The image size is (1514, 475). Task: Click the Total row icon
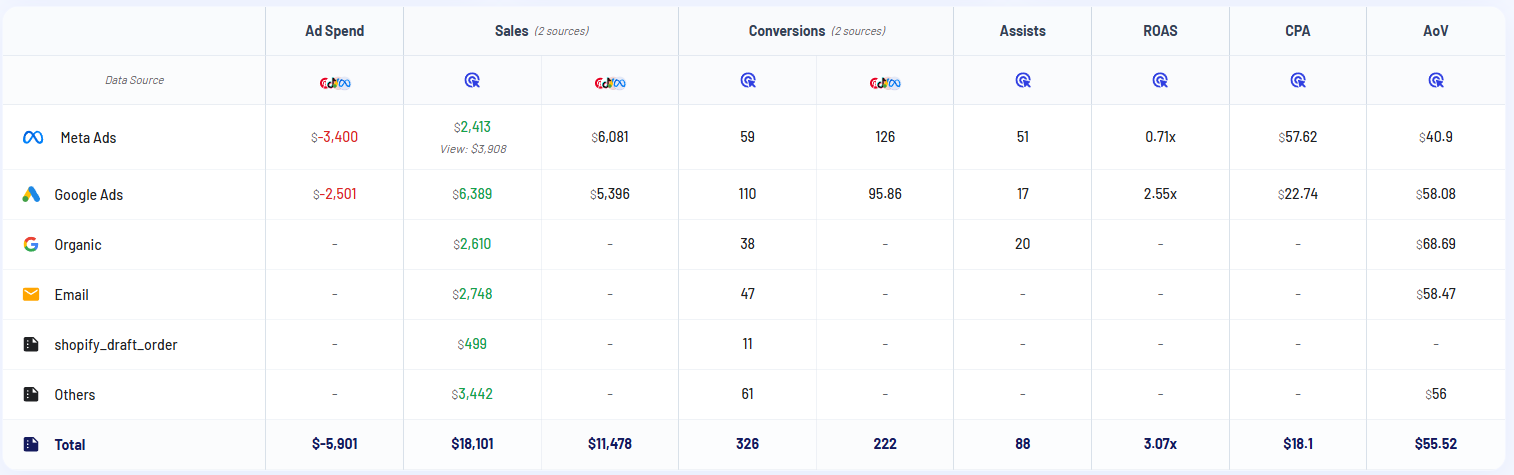(x=31, y=444)
